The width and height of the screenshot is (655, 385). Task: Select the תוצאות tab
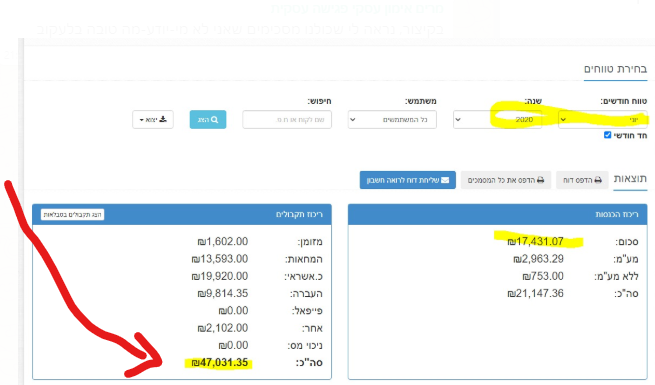[x=630, y=179]
